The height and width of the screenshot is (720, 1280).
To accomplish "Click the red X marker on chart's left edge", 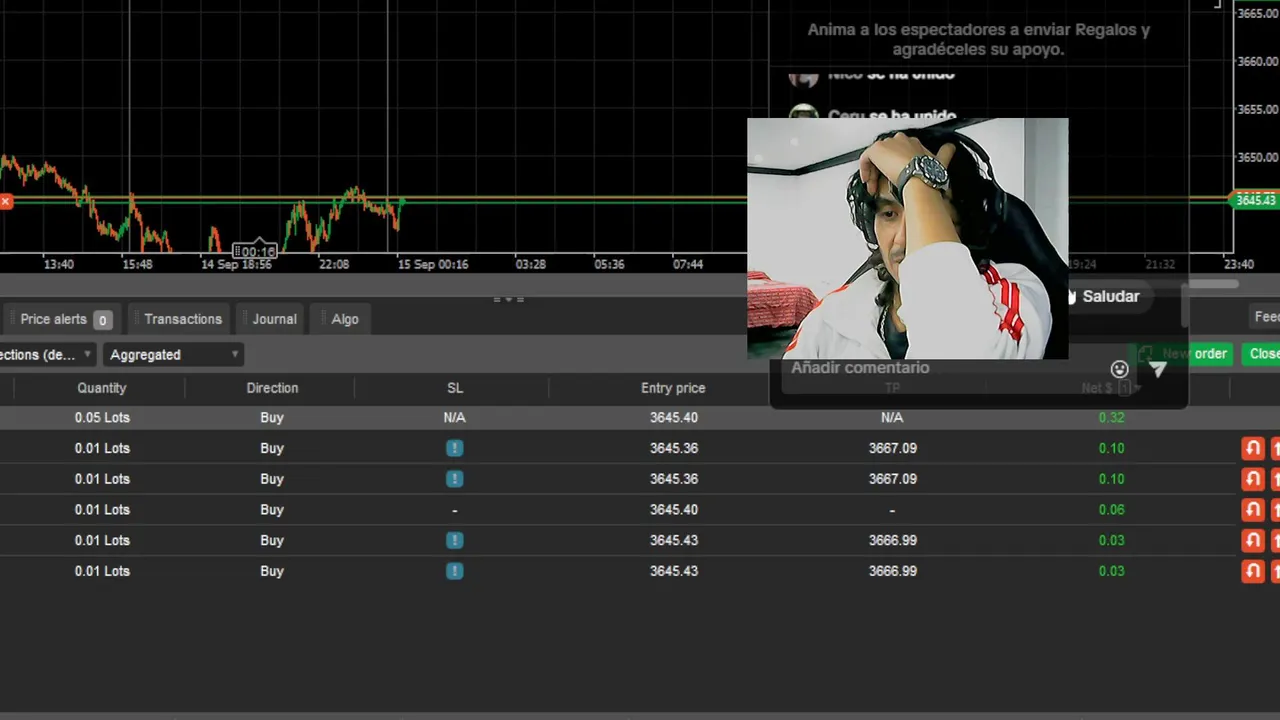I will [x=5, y=201].
